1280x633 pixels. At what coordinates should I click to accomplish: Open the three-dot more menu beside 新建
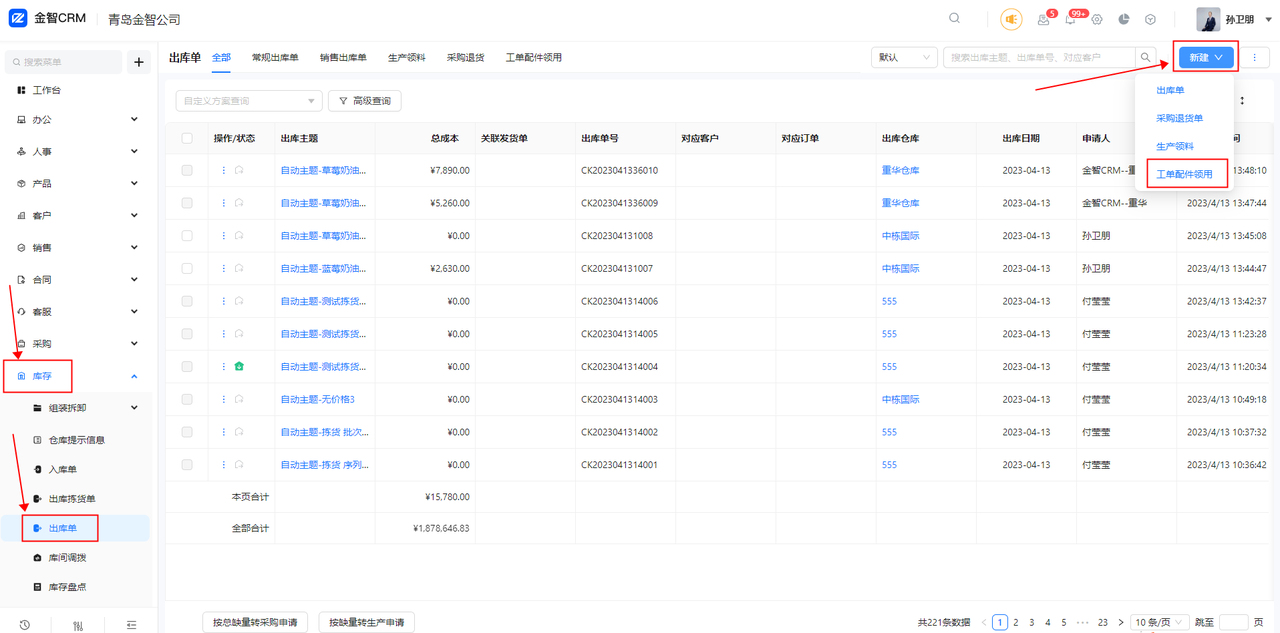click(1254, 58)
